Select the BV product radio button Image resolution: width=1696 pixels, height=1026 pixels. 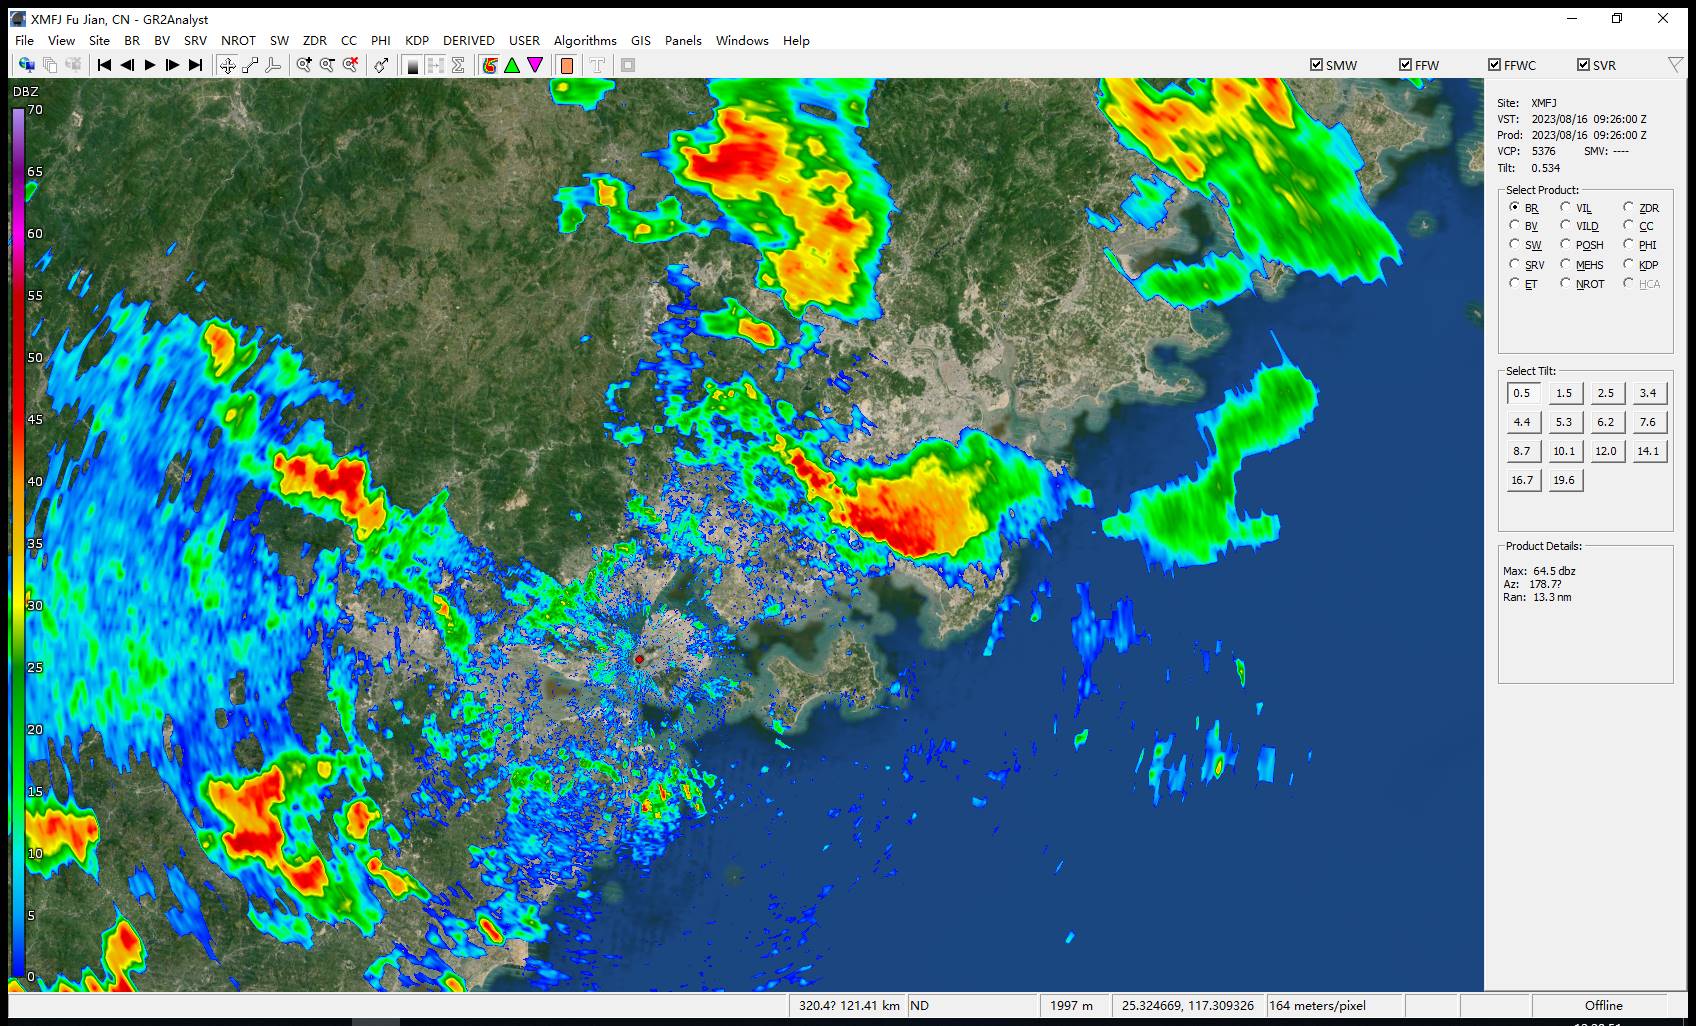pyautogui.click(x=1515, y=226)
